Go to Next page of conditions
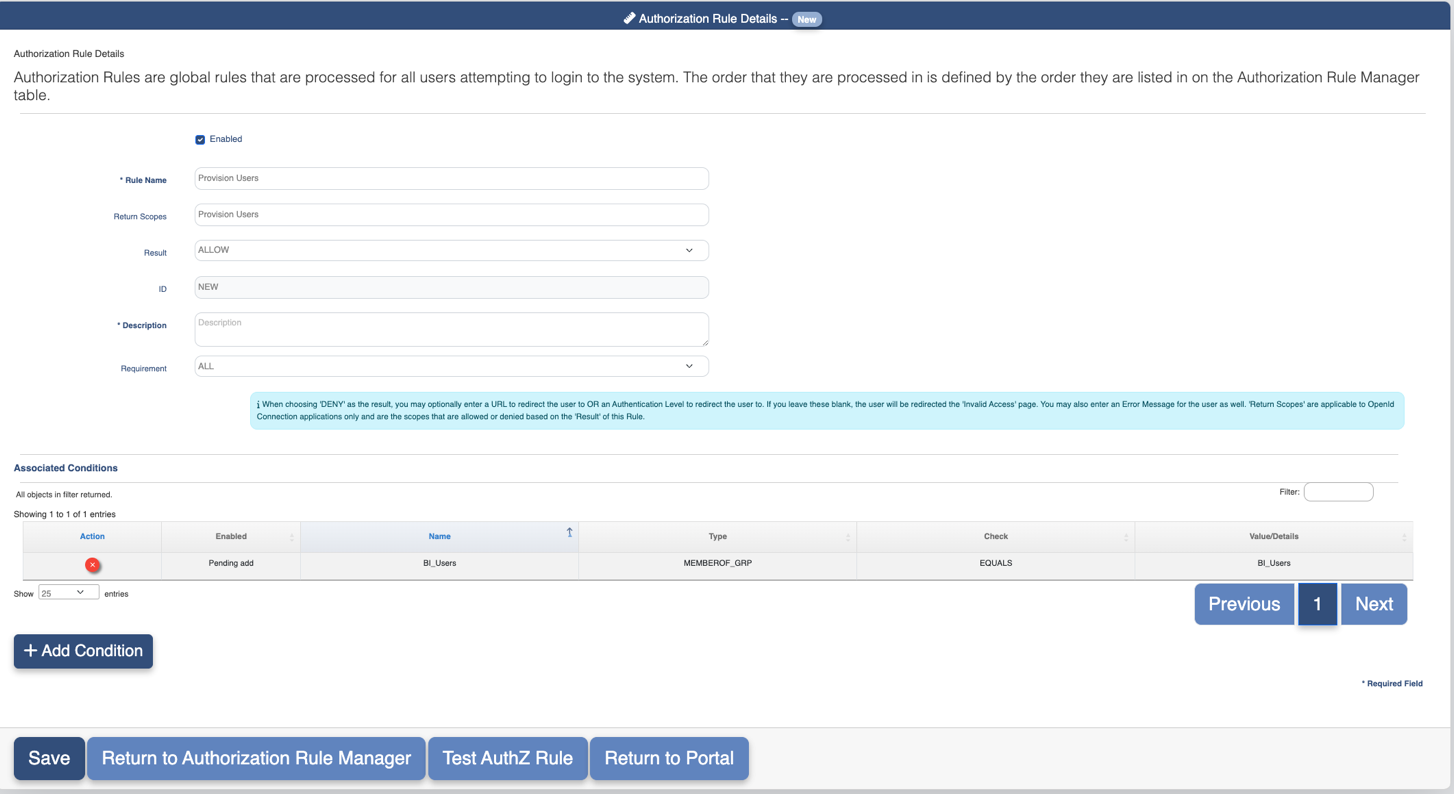Image resolution: width=1454 pixels, height=794 pixels. pyautogui.click(x=1374, y=604)
